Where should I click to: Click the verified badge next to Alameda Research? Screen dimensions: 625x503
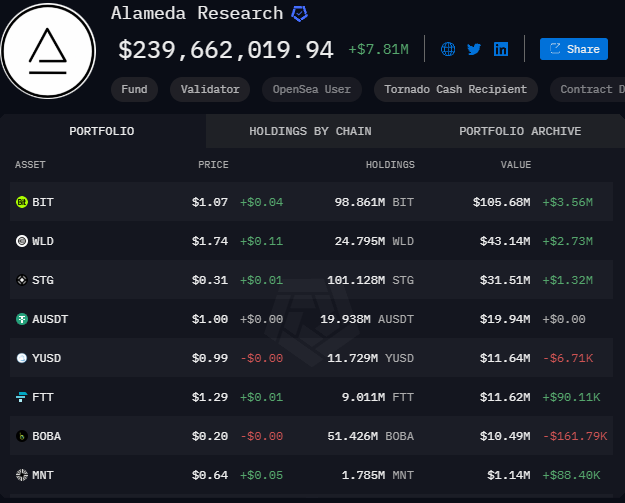(x=299, y=14)
